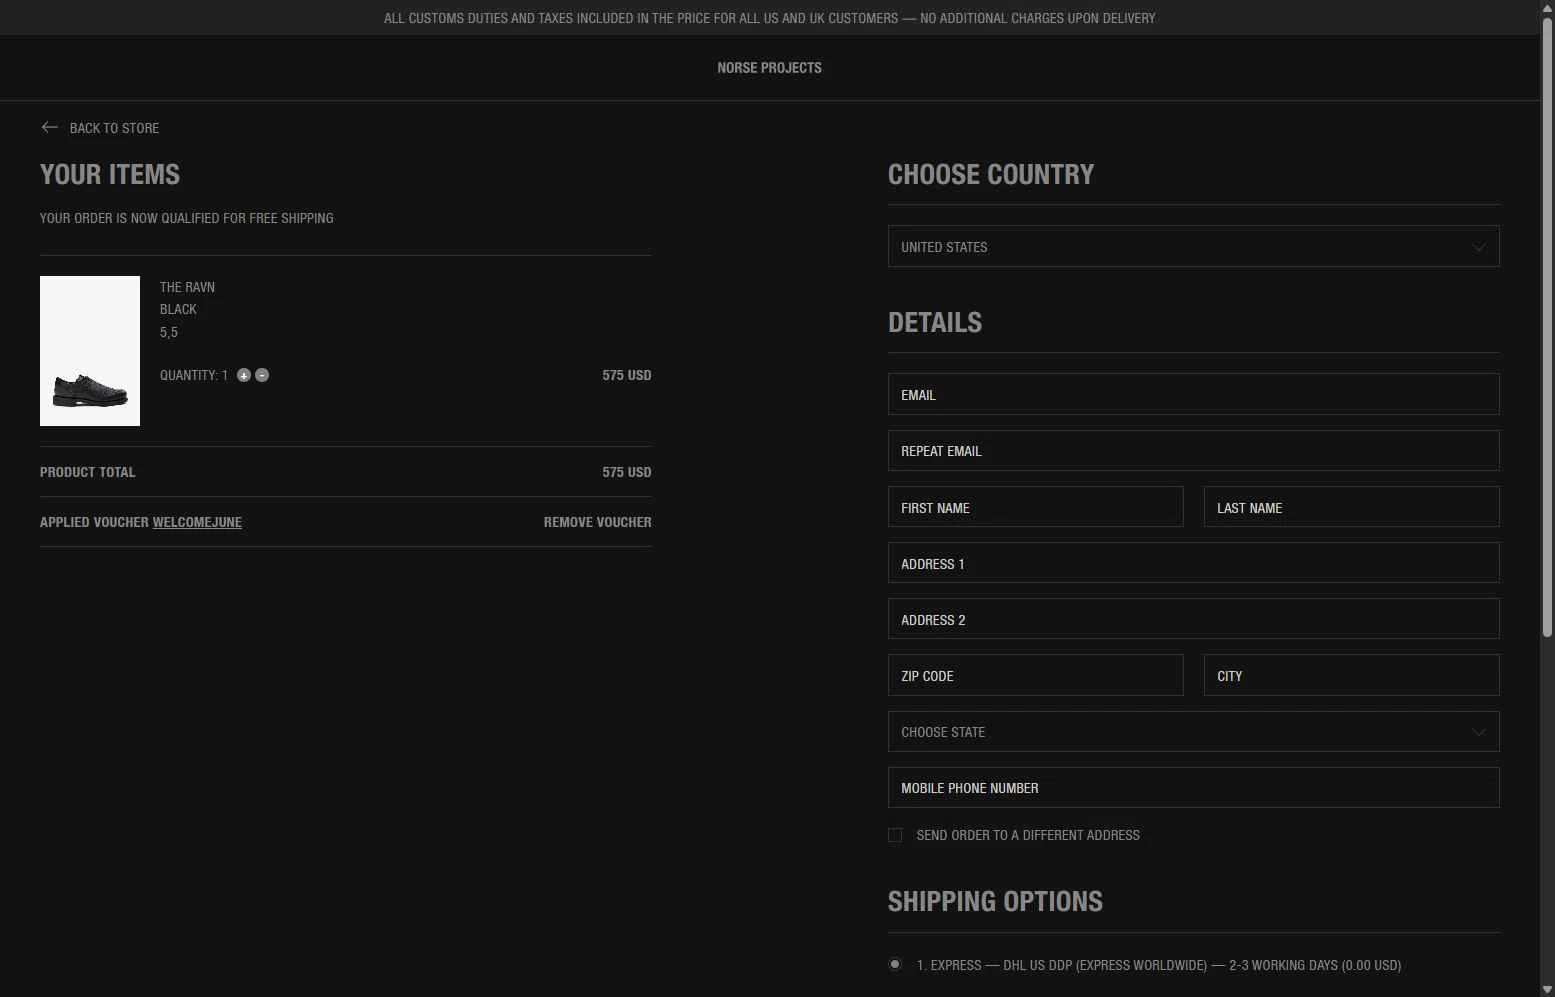Select the Last Name field

tap(1351, 507)
